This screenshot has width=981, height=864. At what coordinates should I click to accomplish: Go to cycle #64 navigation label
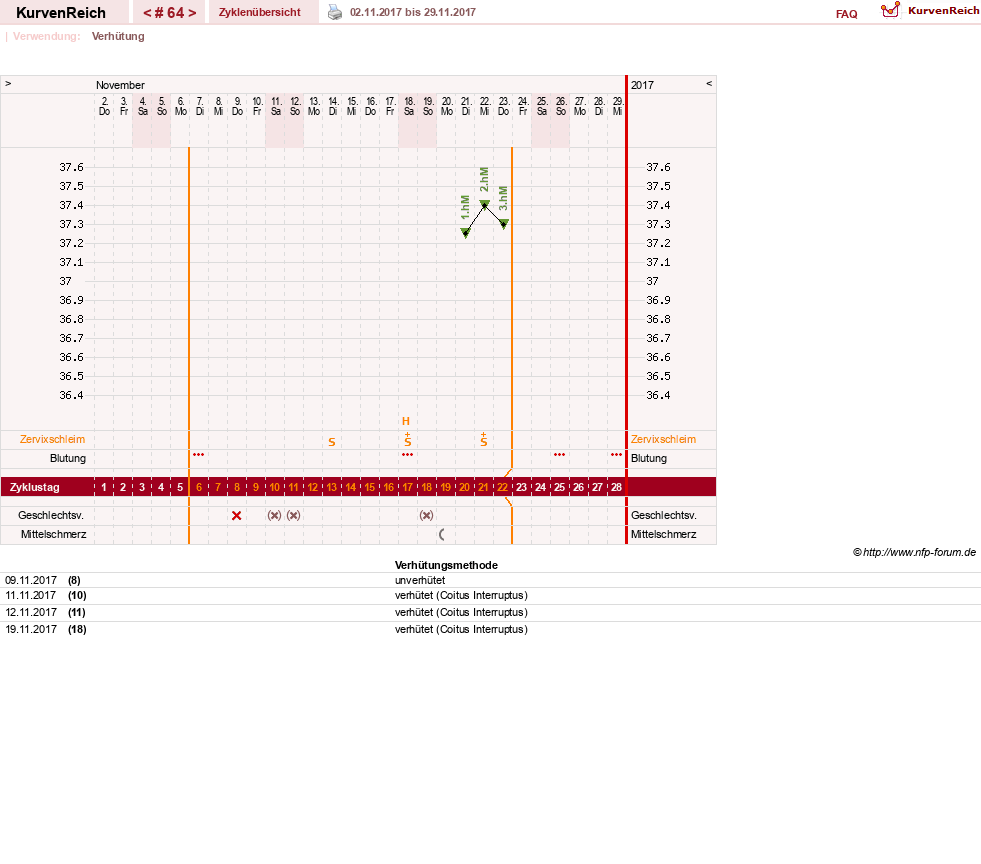[x=170, y=13]
